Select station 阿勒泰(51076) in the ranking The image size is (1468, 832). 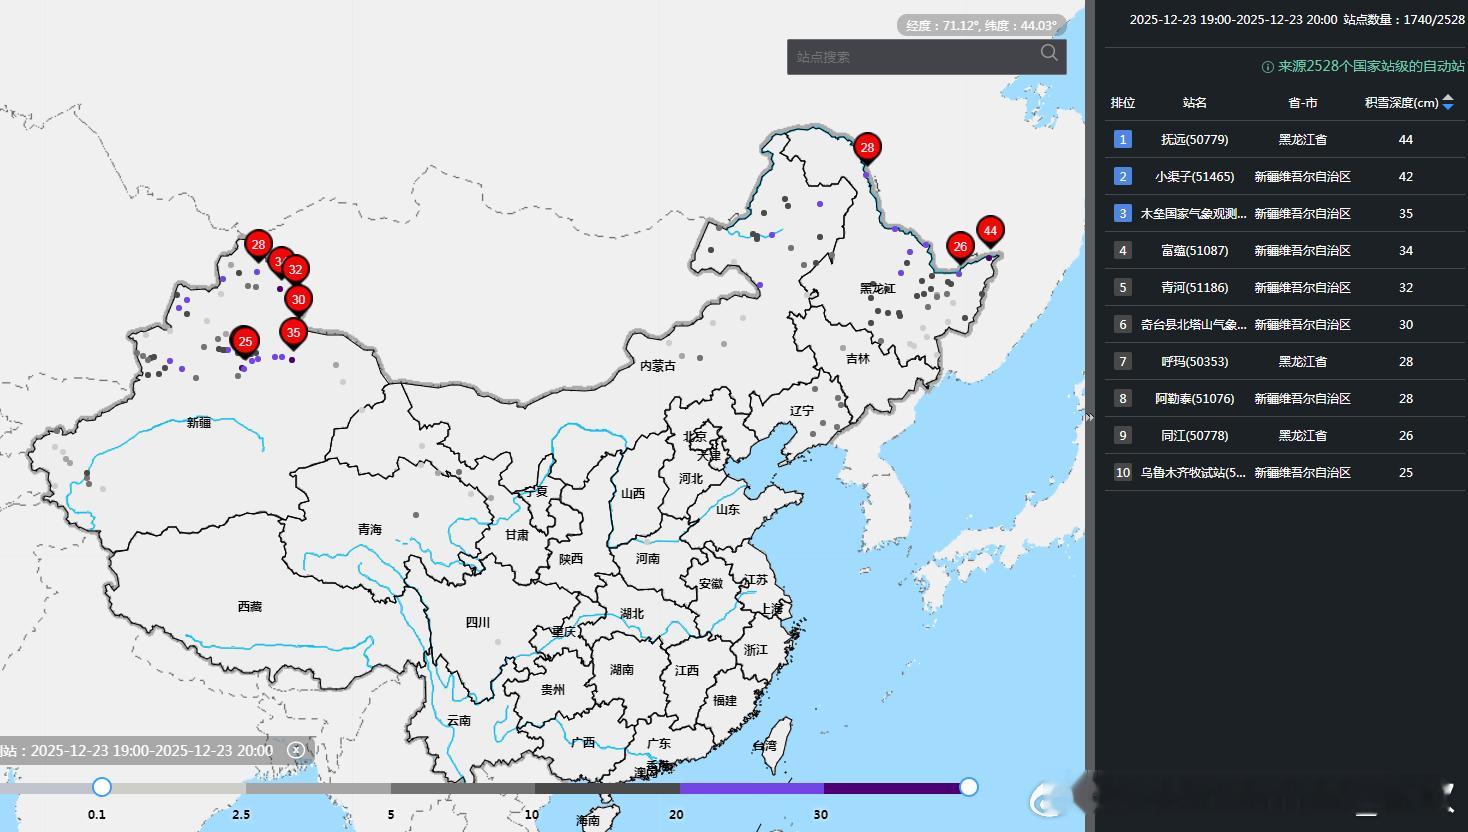[1195, 399]
